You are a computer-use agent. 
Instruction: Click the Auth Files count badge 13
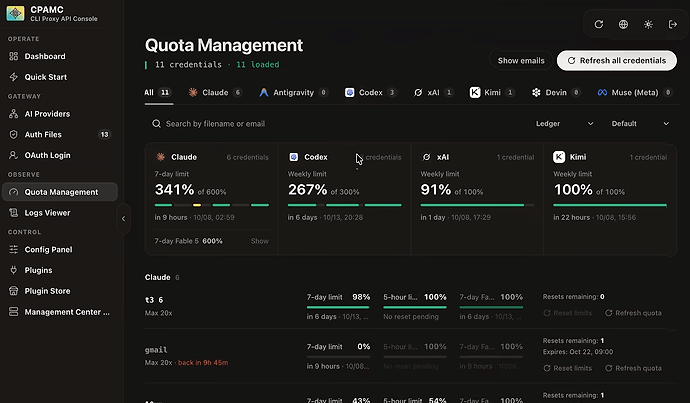tap(104, 135)
